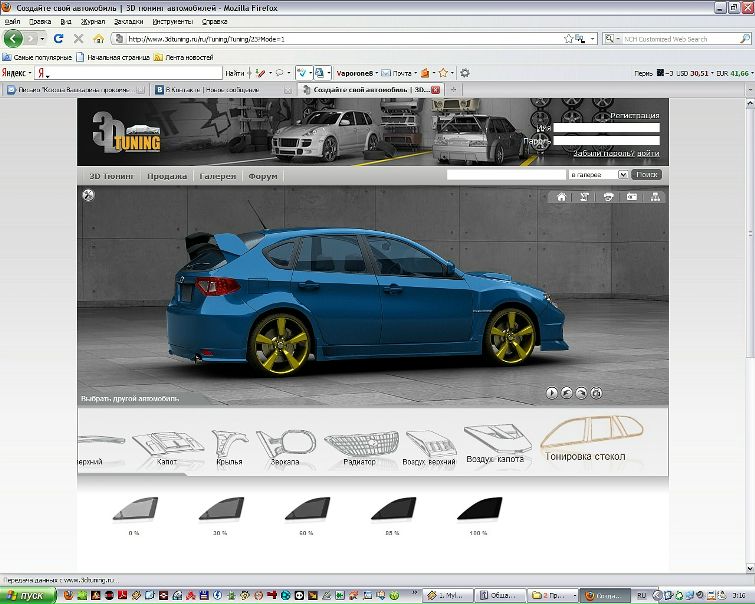Click the Поиск search button
Screen dimensions: 755x604
646,174
